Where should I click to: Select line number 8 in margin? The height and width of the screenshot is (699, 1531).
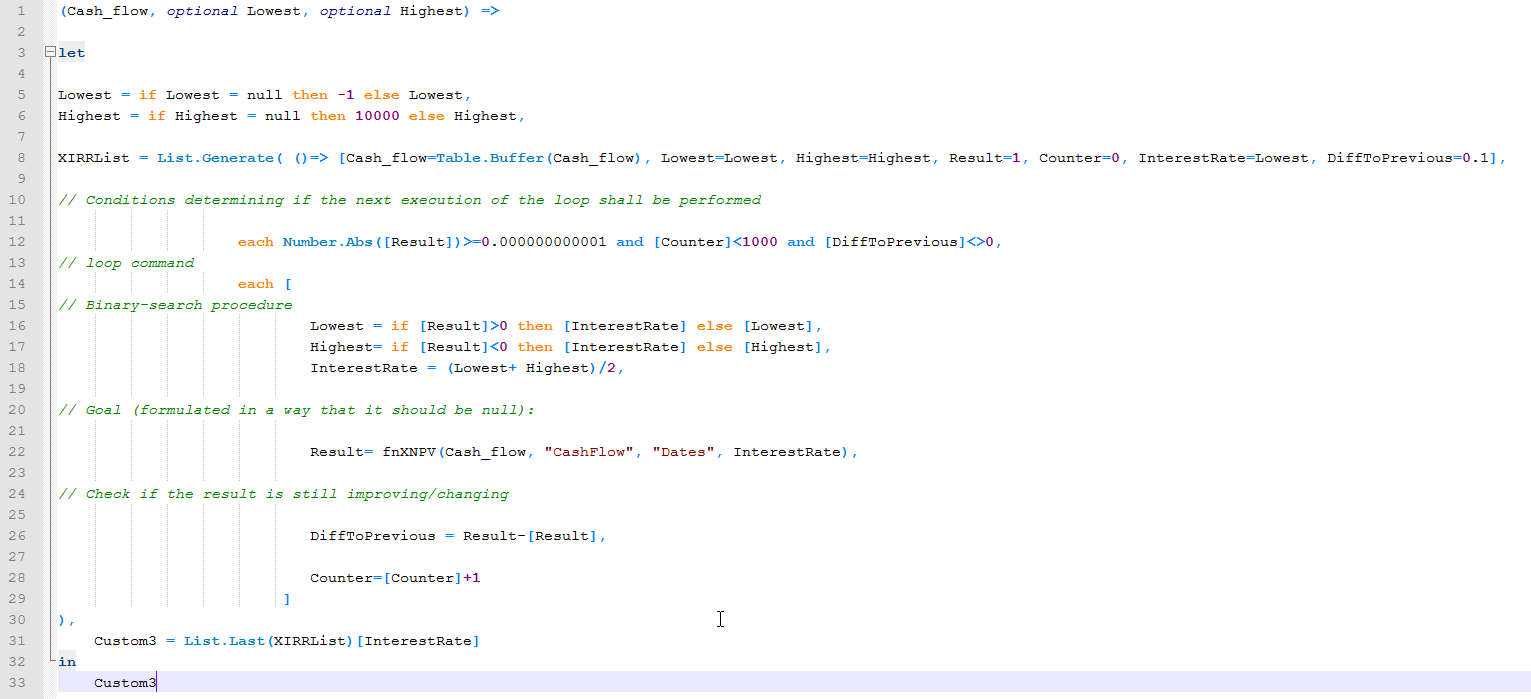[21, 158]
